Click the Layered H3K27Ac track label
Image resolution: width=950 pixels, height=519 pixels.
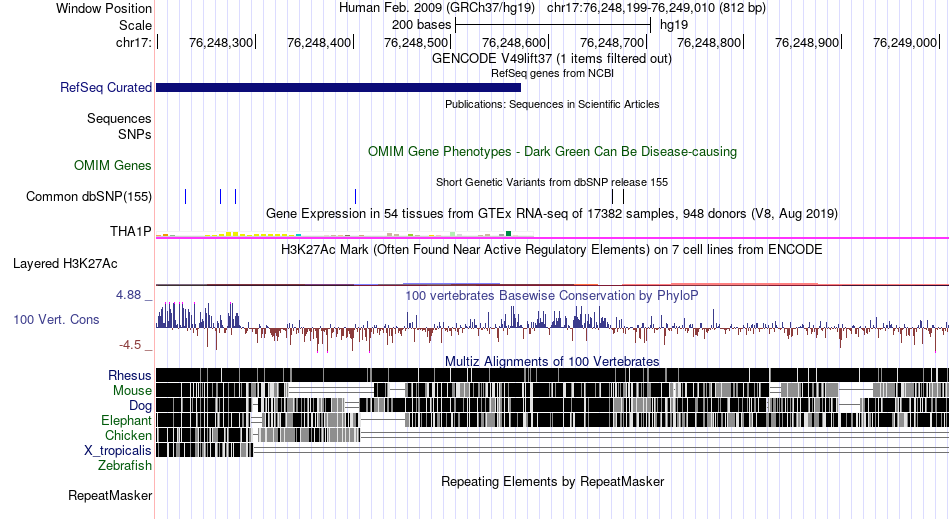(x=65, y=263)
